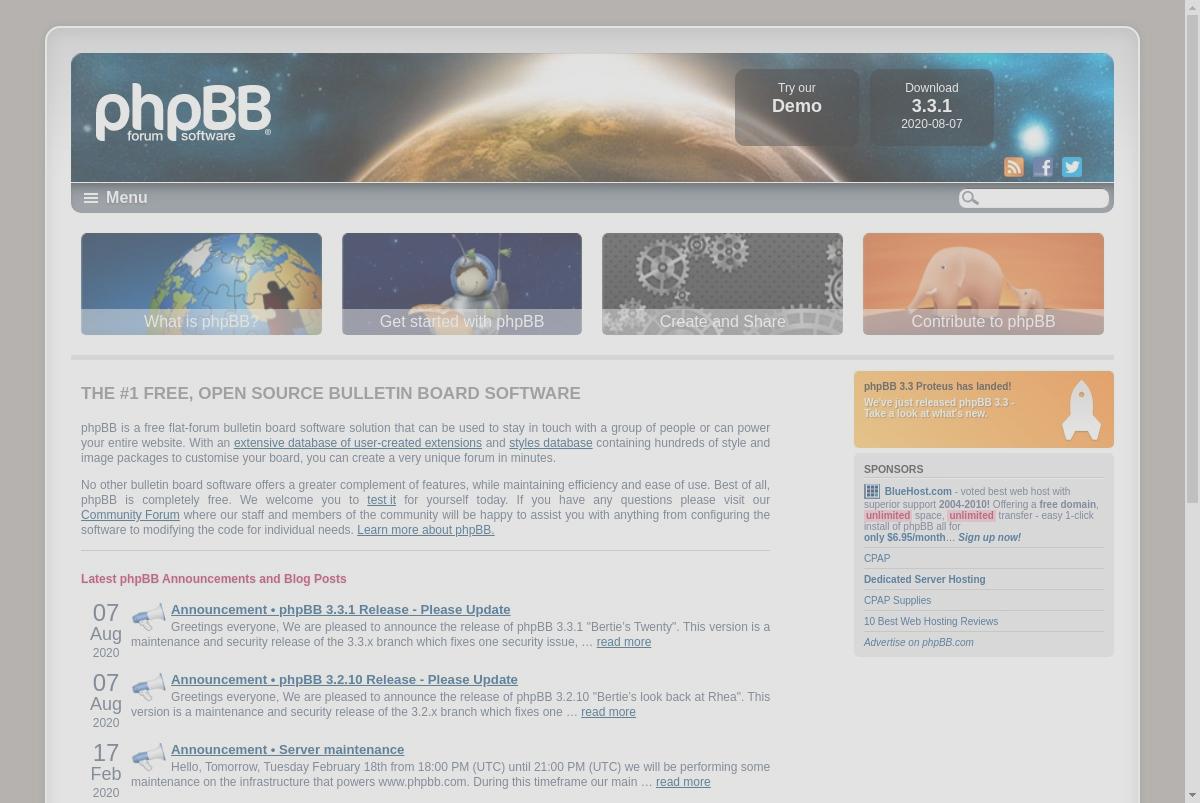The height and width of the screenshot is (803, 1200).
Task: Open the Menu bar item
Action: pos(115,198)
